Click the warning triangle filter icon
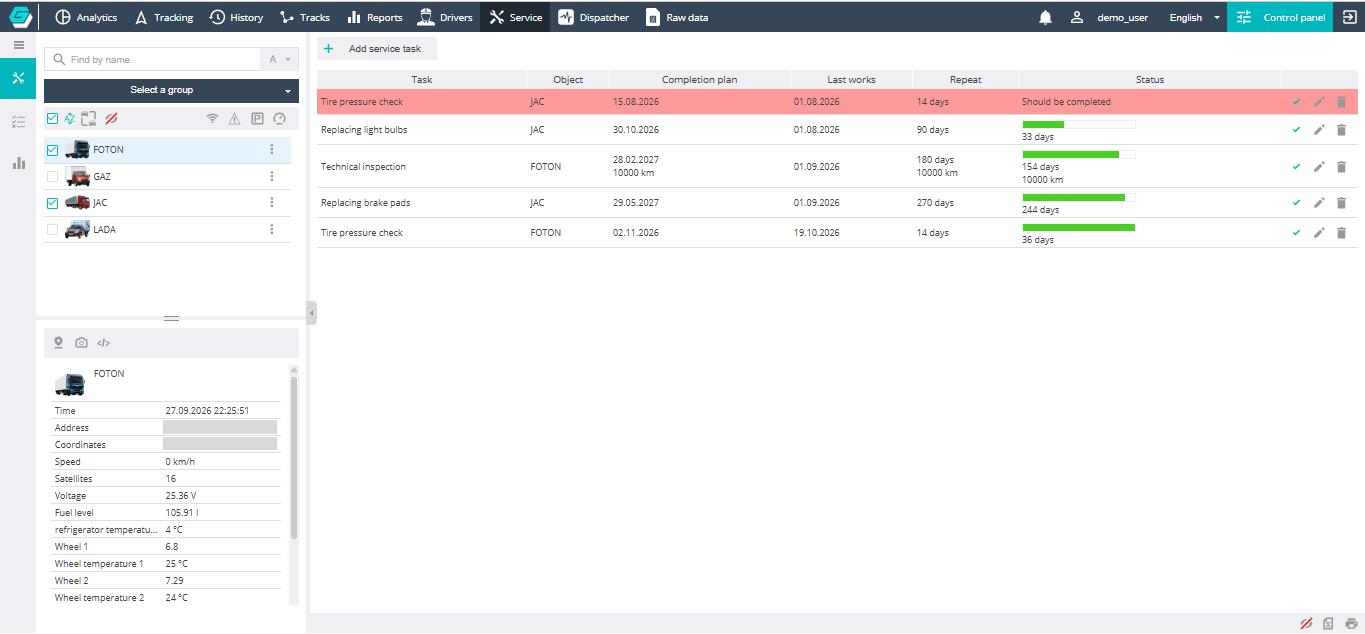Screen dimensions: 1365x634 point(235,119)
